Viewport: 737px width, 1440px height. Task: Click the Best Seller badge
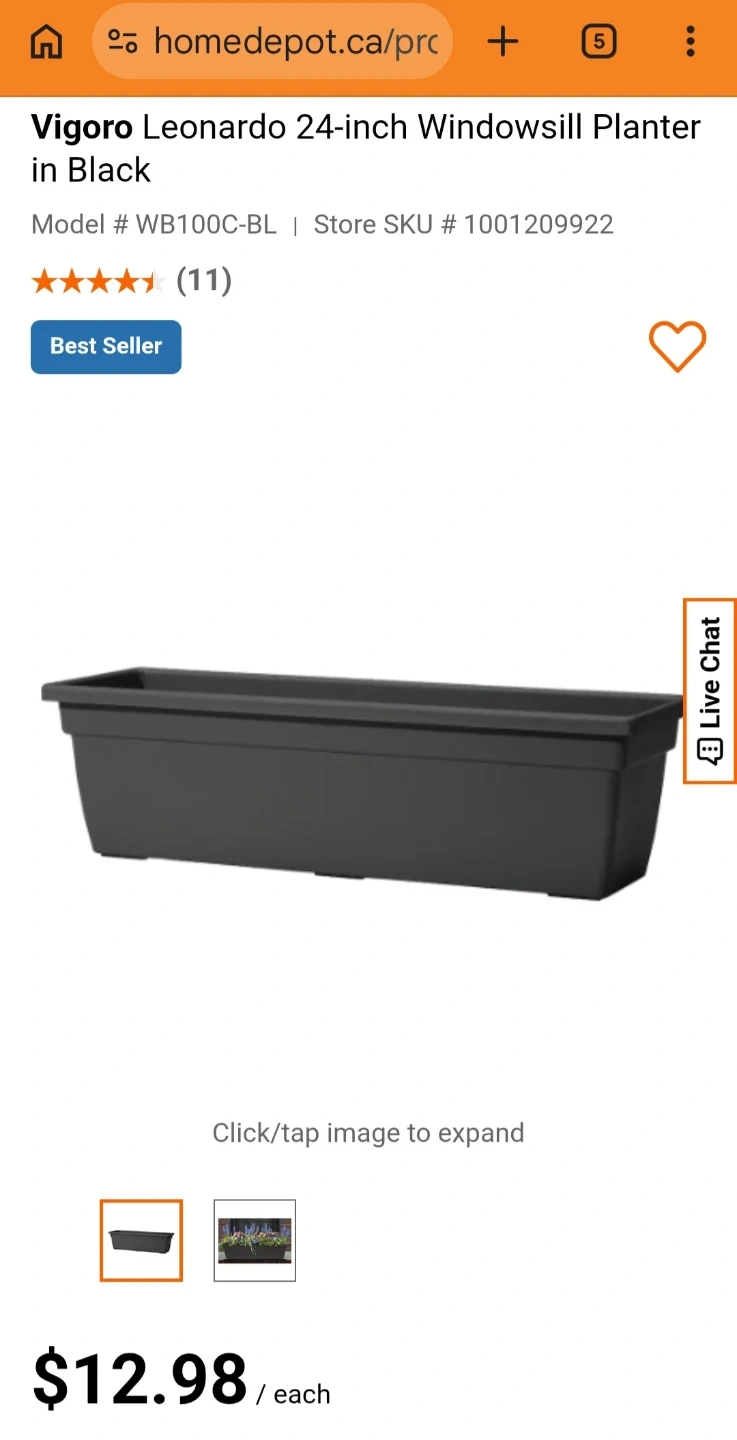point(106,346)
